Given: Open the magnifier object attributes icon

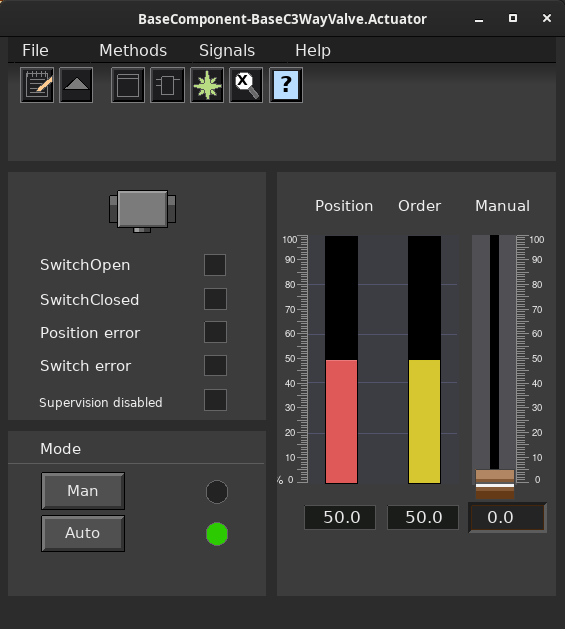Looking at the screenshot, I should click(x=246, y=85).
